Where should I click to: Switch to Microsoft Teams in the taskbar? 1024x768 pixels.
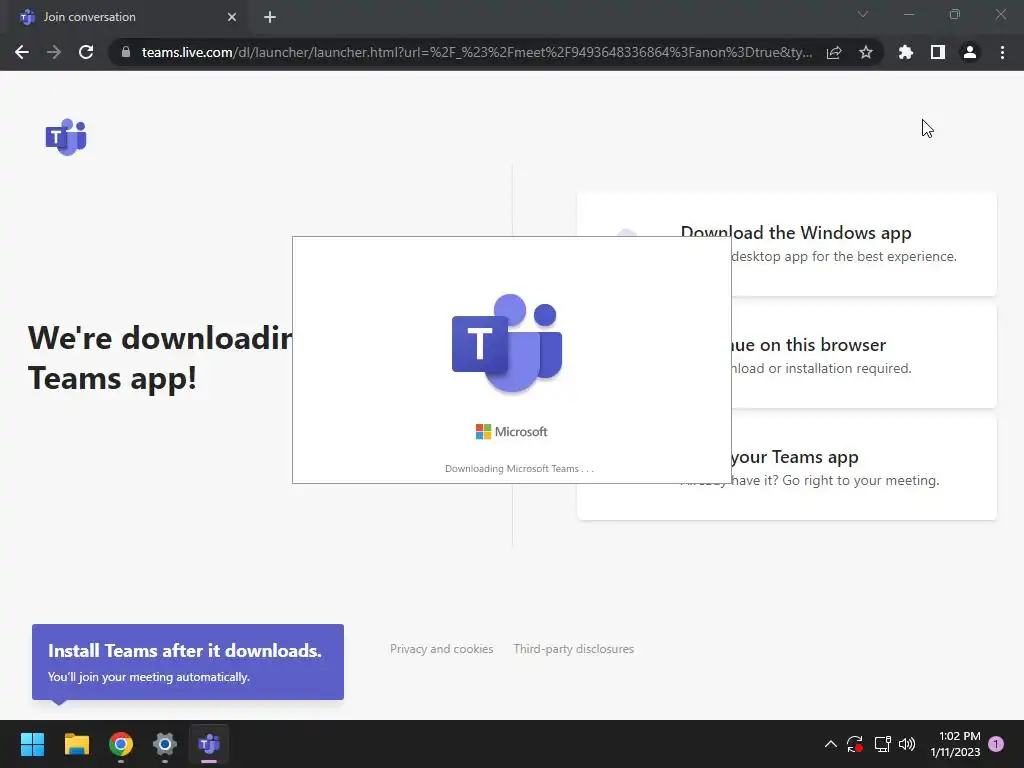209,744
